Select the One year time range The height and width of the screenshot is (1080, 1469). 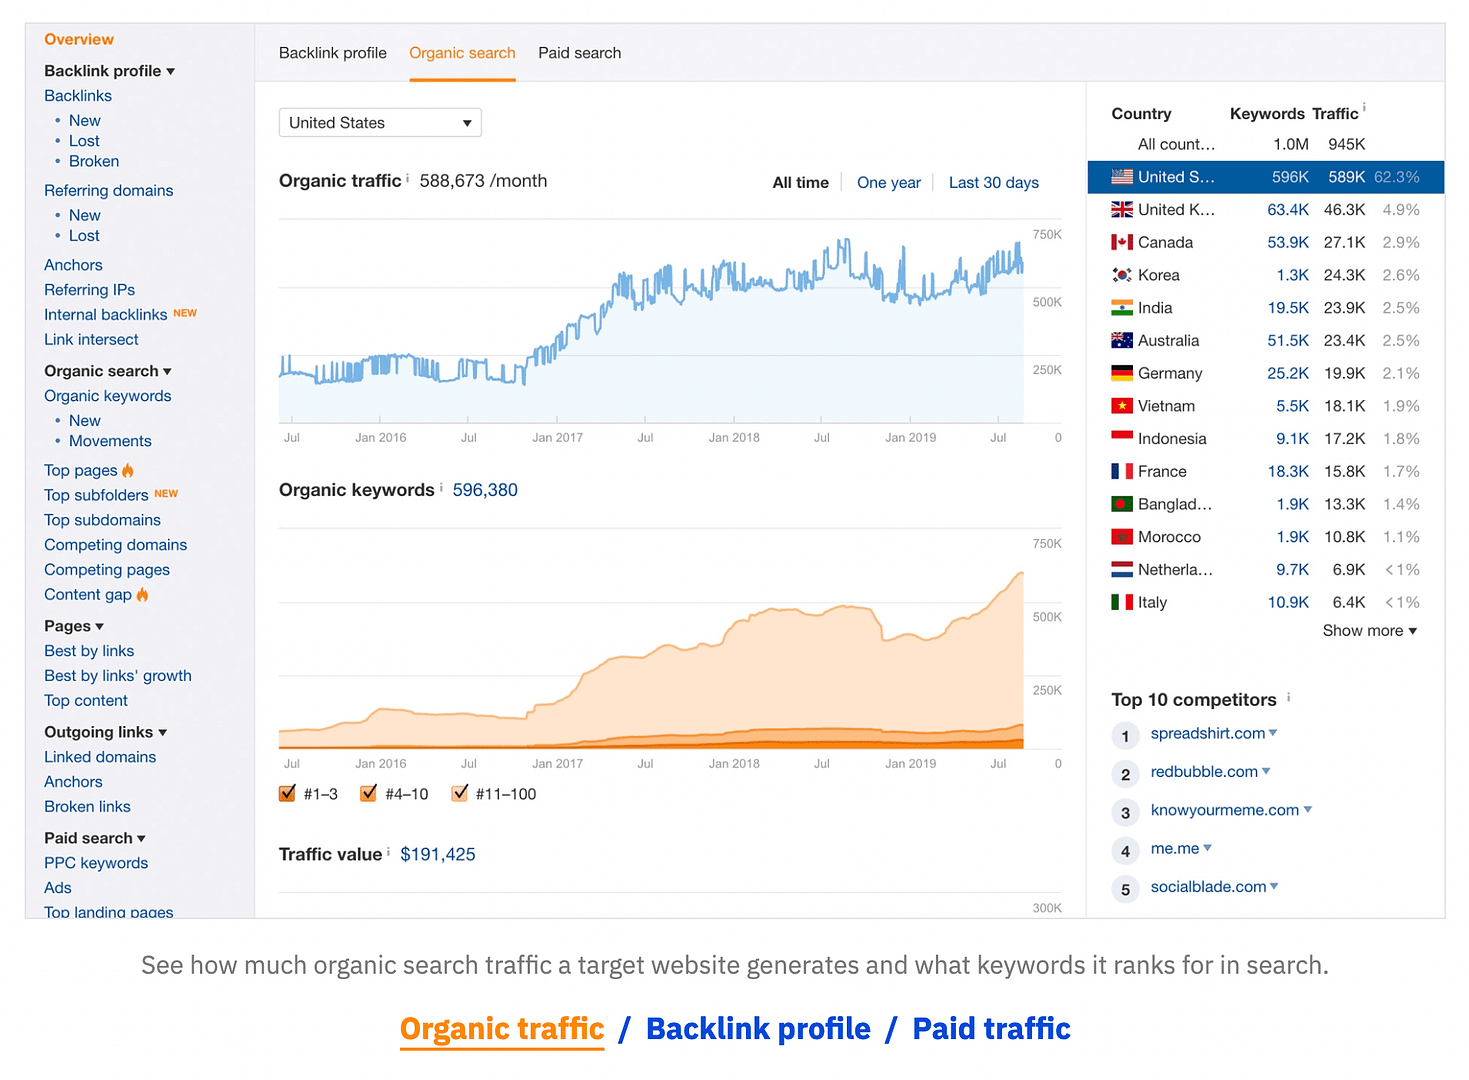[888, 182]
